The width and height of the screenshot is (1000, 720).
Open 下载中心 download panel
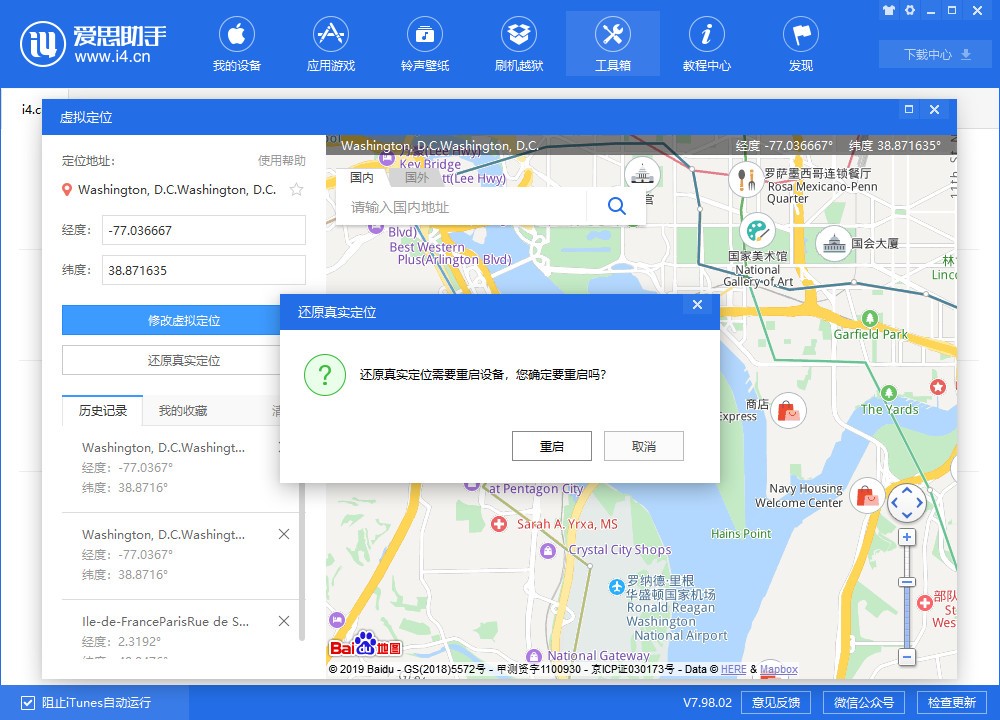pyautogui.click(x=937, y=54)
